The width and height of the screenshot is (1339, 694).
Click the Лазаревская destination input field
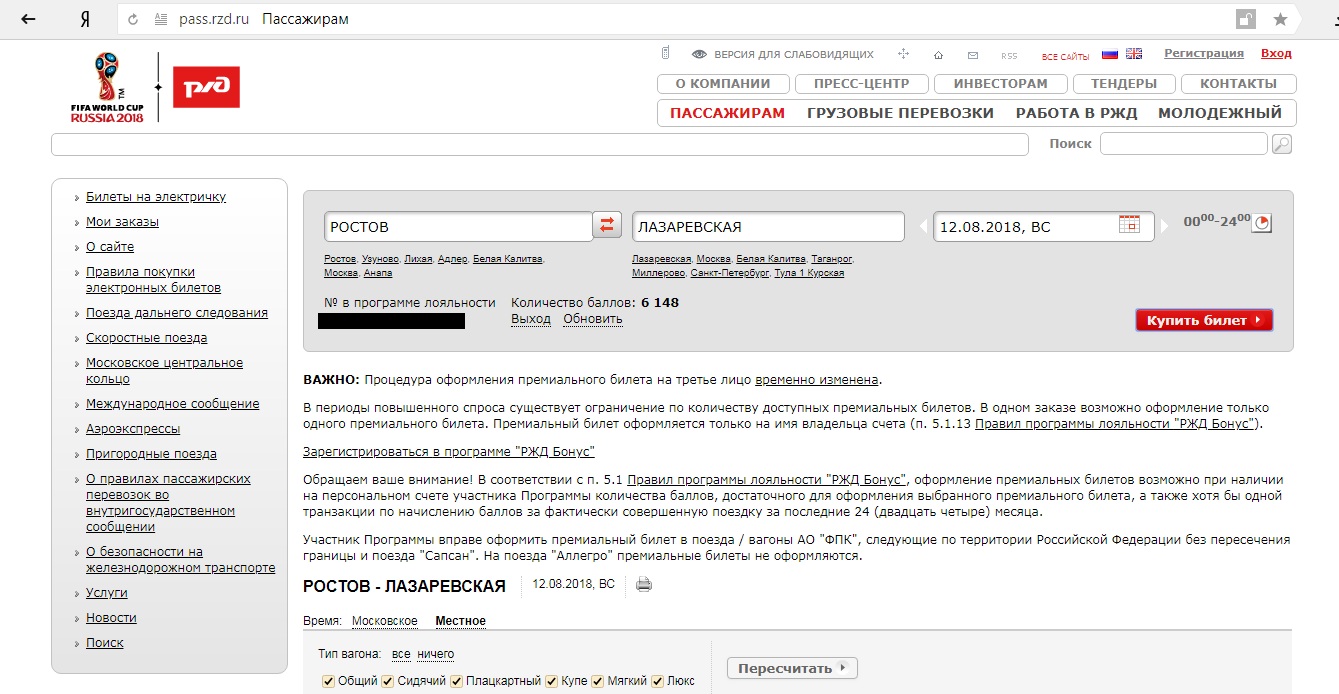(767, 227)
